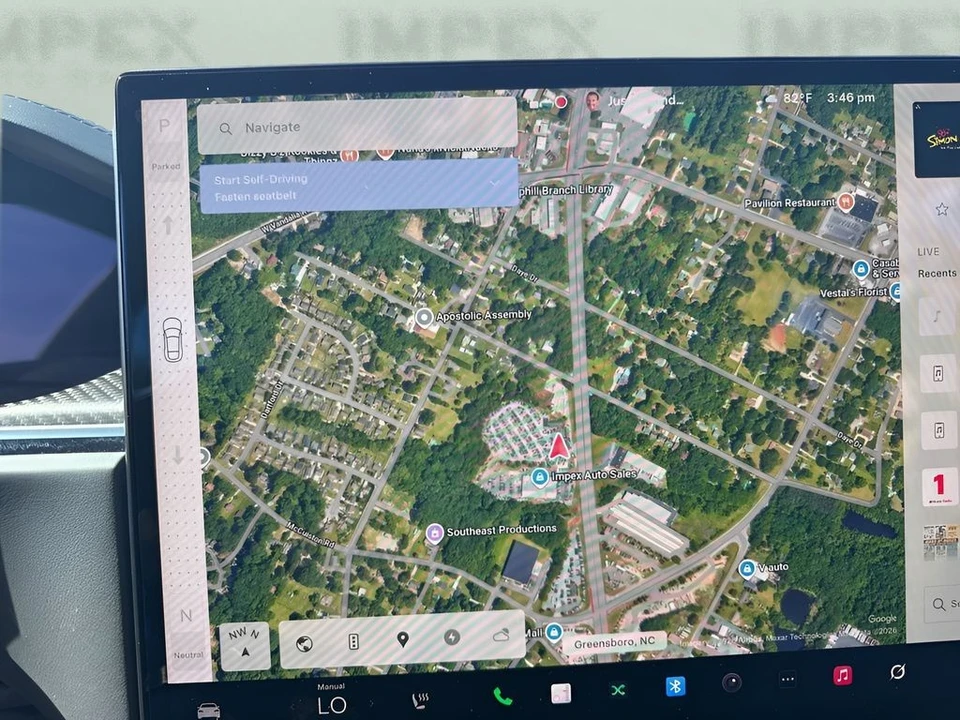This screenshot has width=960, height=720.
Task: Tap Greensboro, NC location label
Action: [614, 643]
